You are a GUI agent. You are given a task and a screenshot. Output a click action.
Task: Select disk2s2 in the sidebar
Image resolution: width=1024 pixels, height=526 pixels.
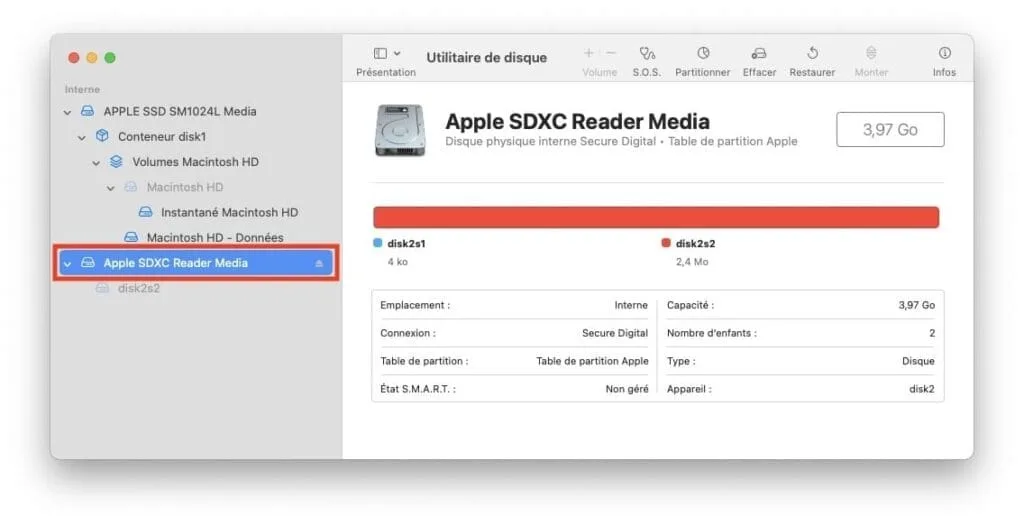pos(138,288)
